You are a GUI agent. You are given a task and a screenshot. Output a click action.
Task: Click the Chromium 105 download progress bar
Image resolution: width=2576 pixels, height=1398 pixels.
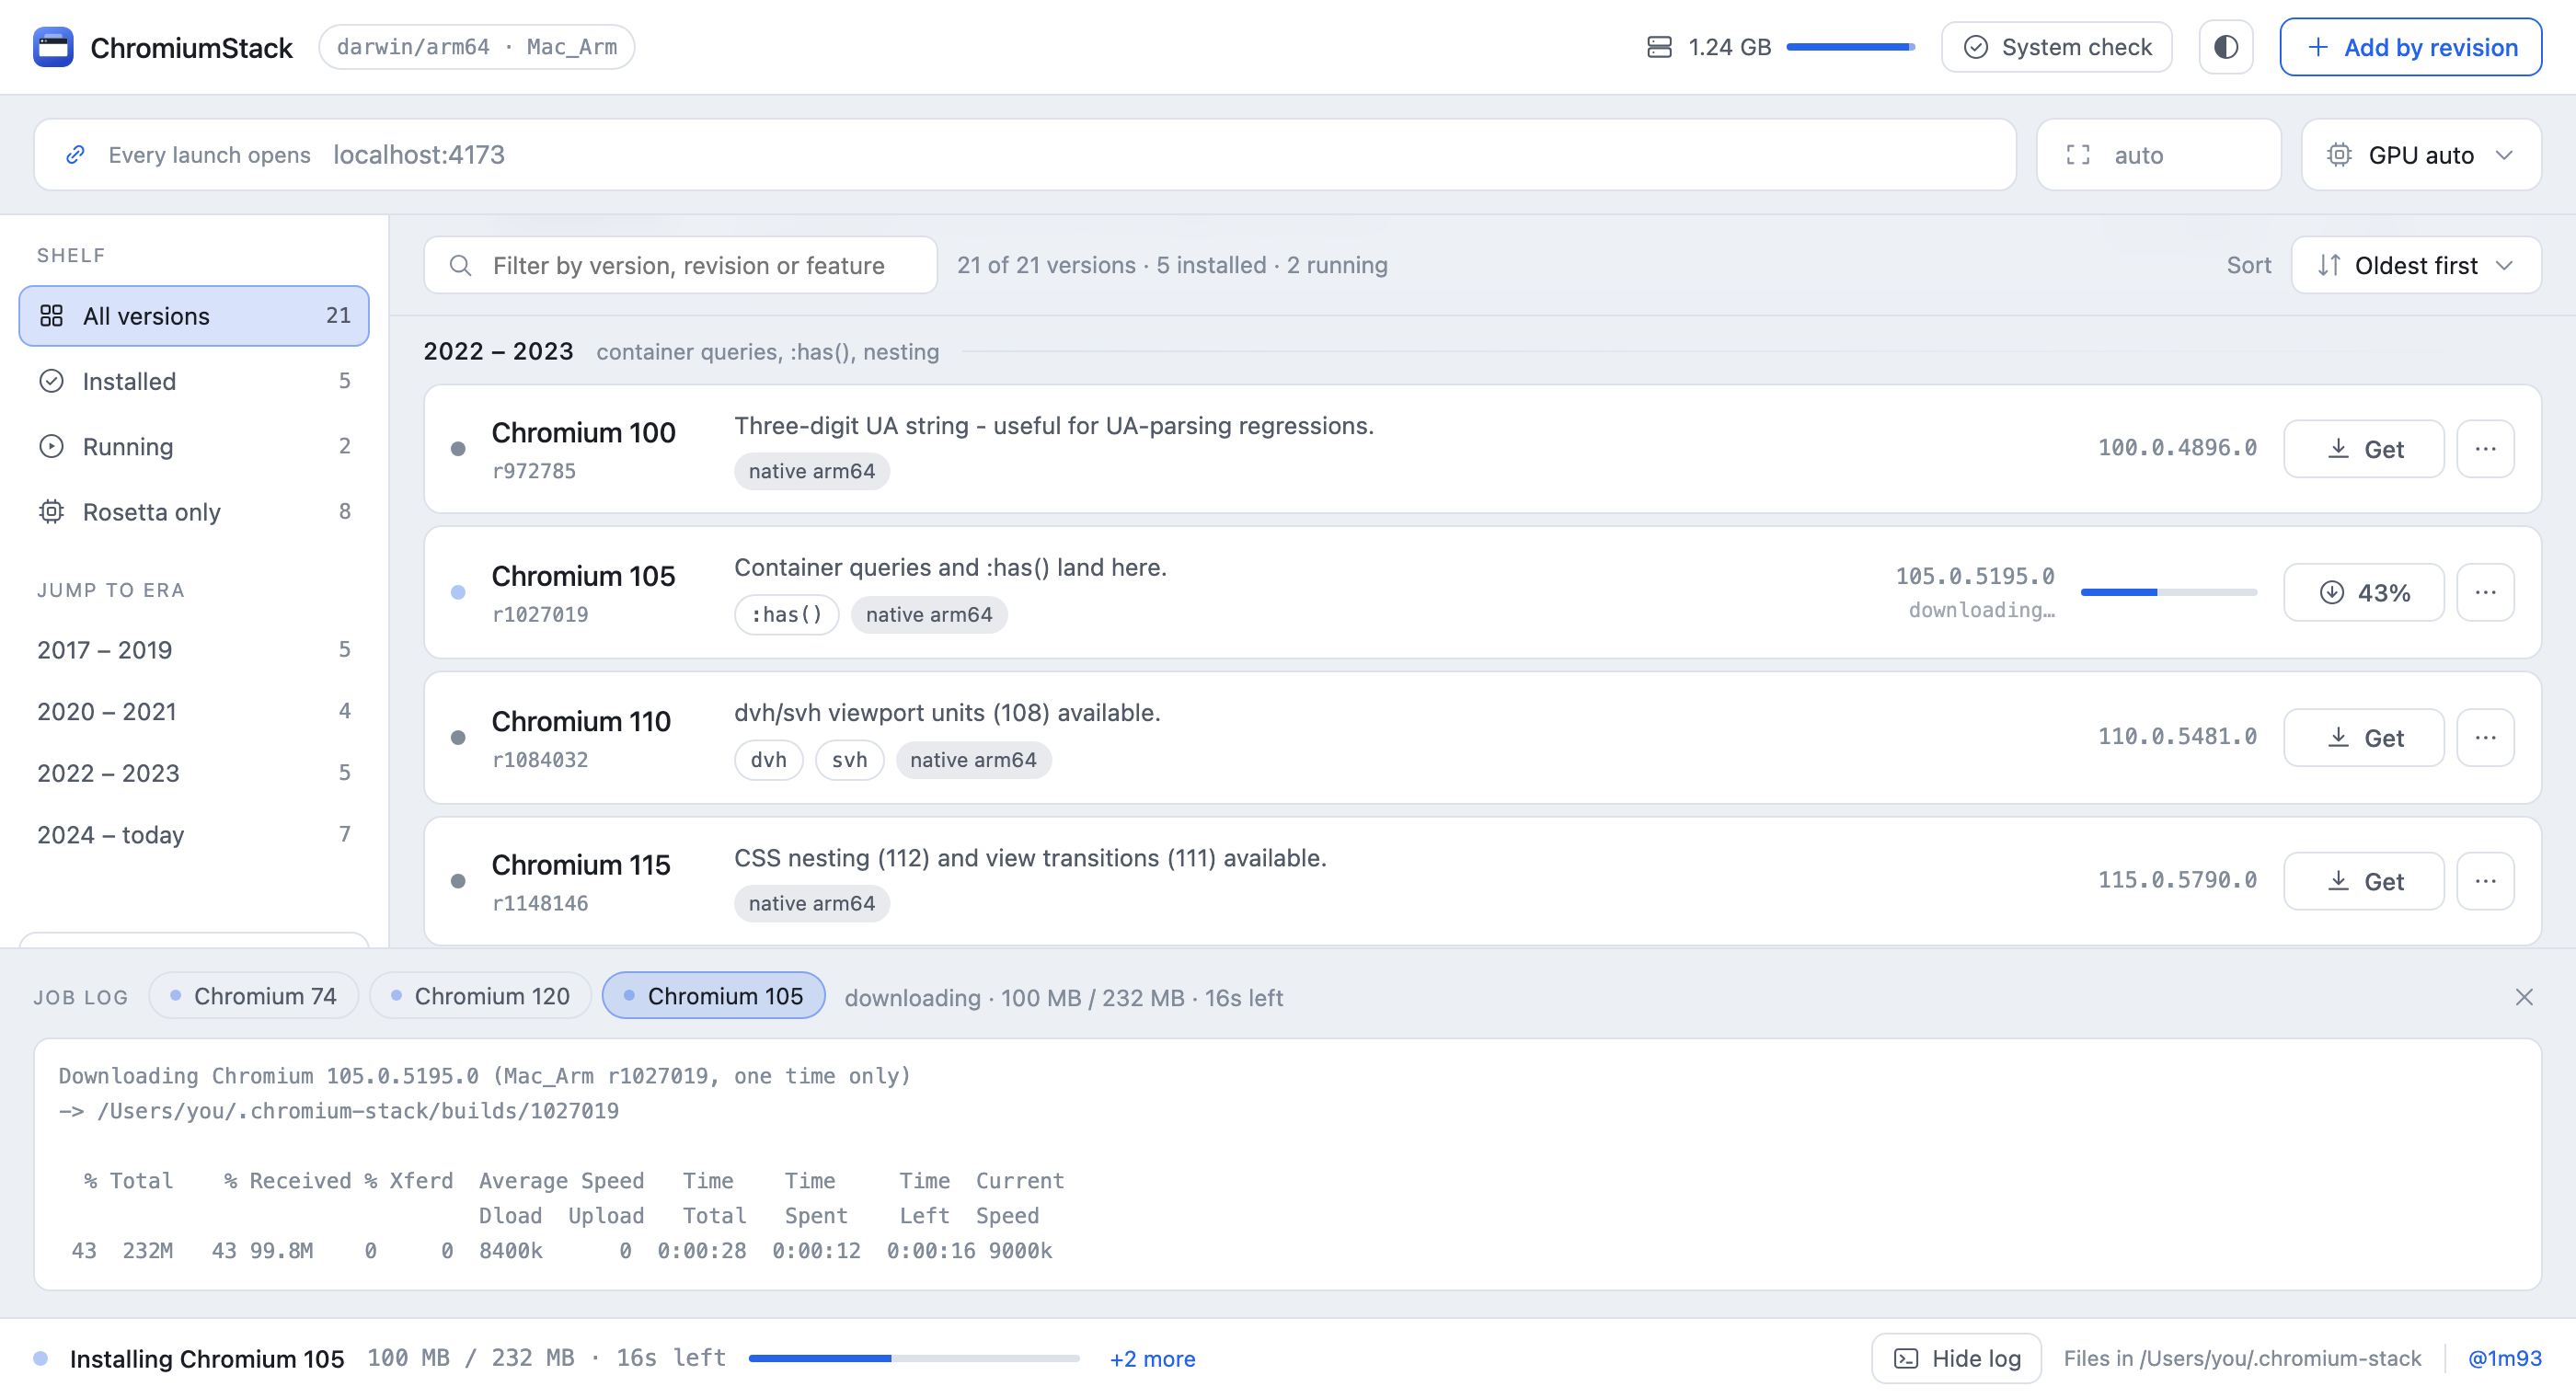click(2168, 593)
